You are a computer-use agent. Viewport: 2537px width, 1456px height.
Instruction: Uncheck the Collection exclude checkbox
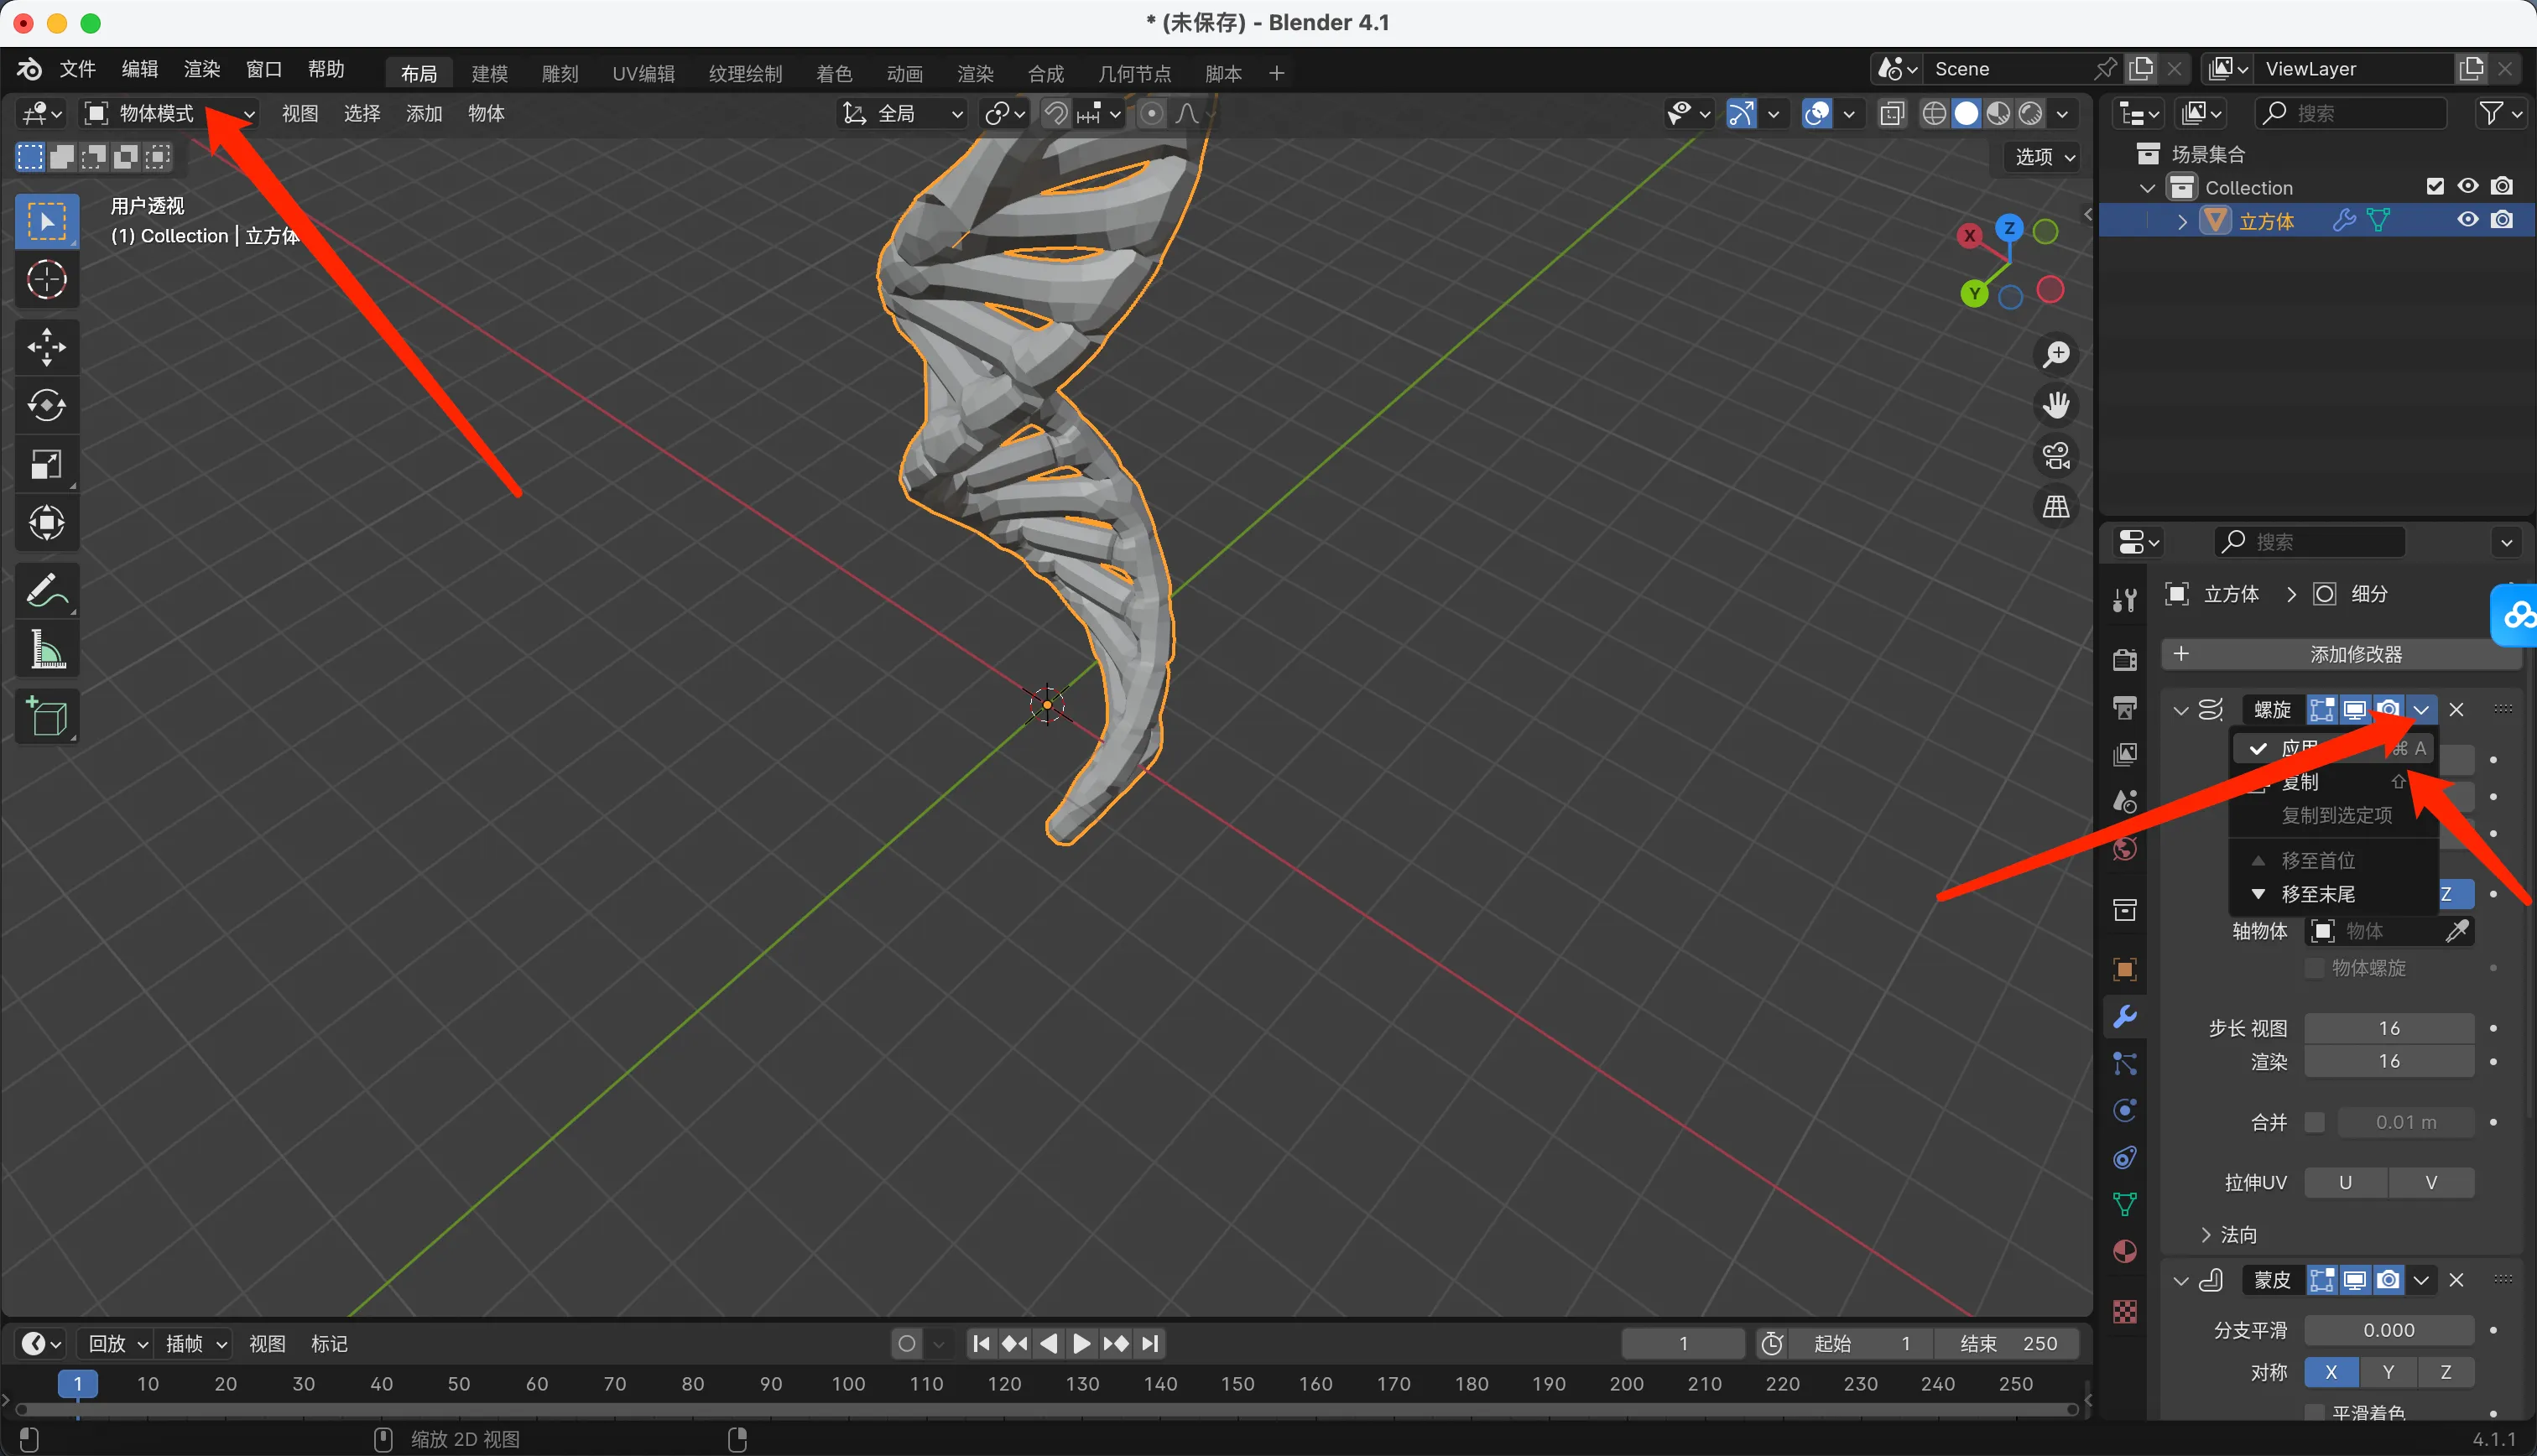[x=2435, y=187]
